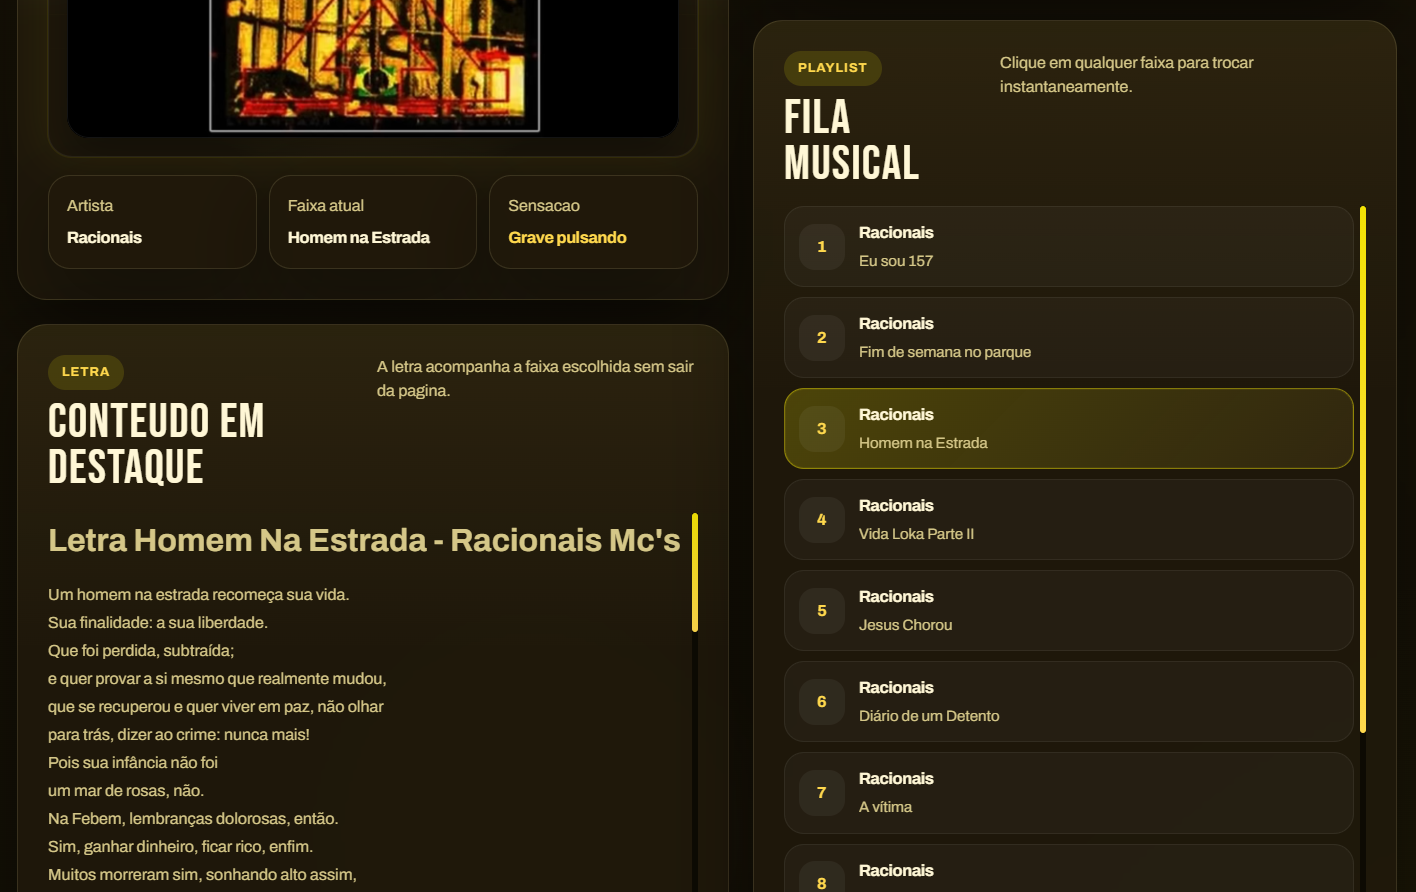Select Fim de semana no parque track
Image resolution: width=1416 pixels, height=892 pixels.
coord(1068,338)
